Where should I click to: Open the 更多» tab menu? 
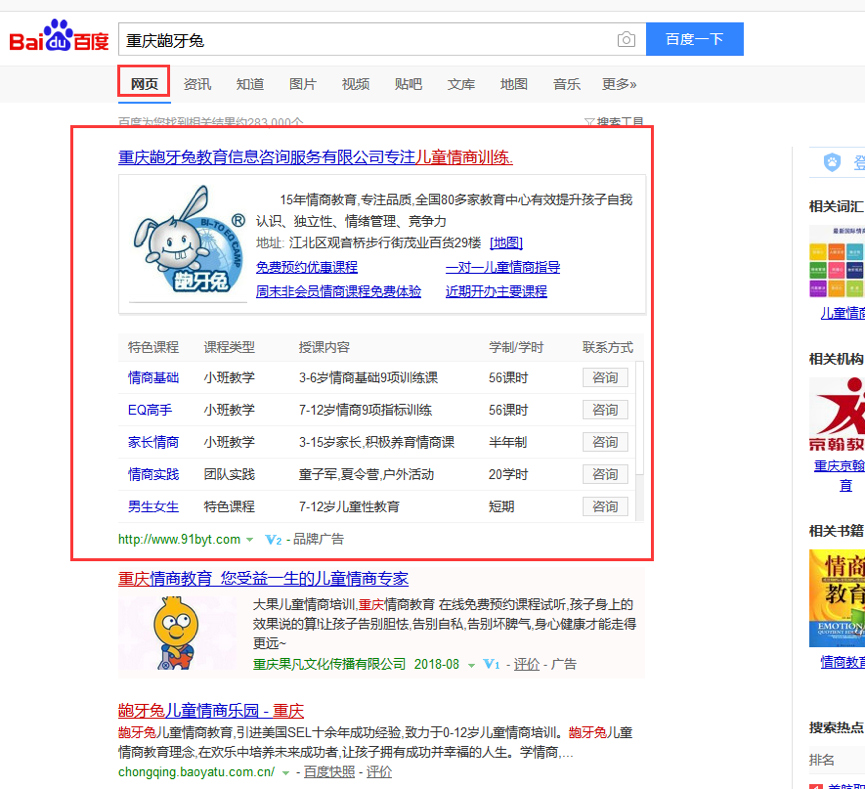(x=619, y=84)
